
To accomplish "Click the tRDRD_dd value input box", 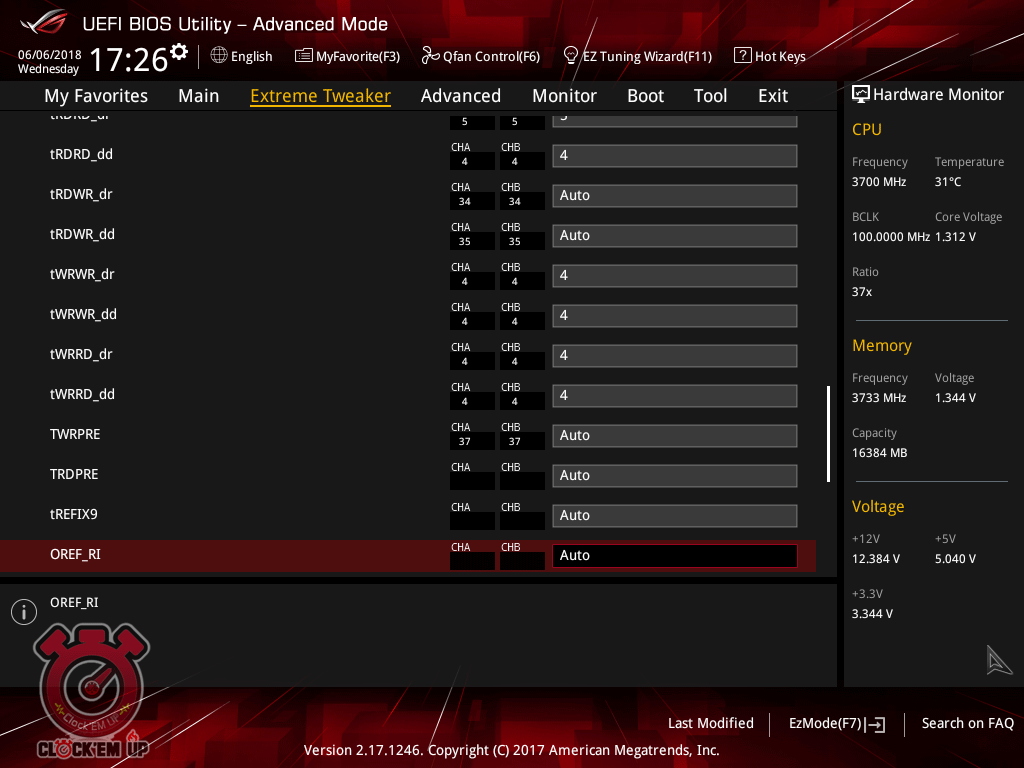I will point(674,155).
